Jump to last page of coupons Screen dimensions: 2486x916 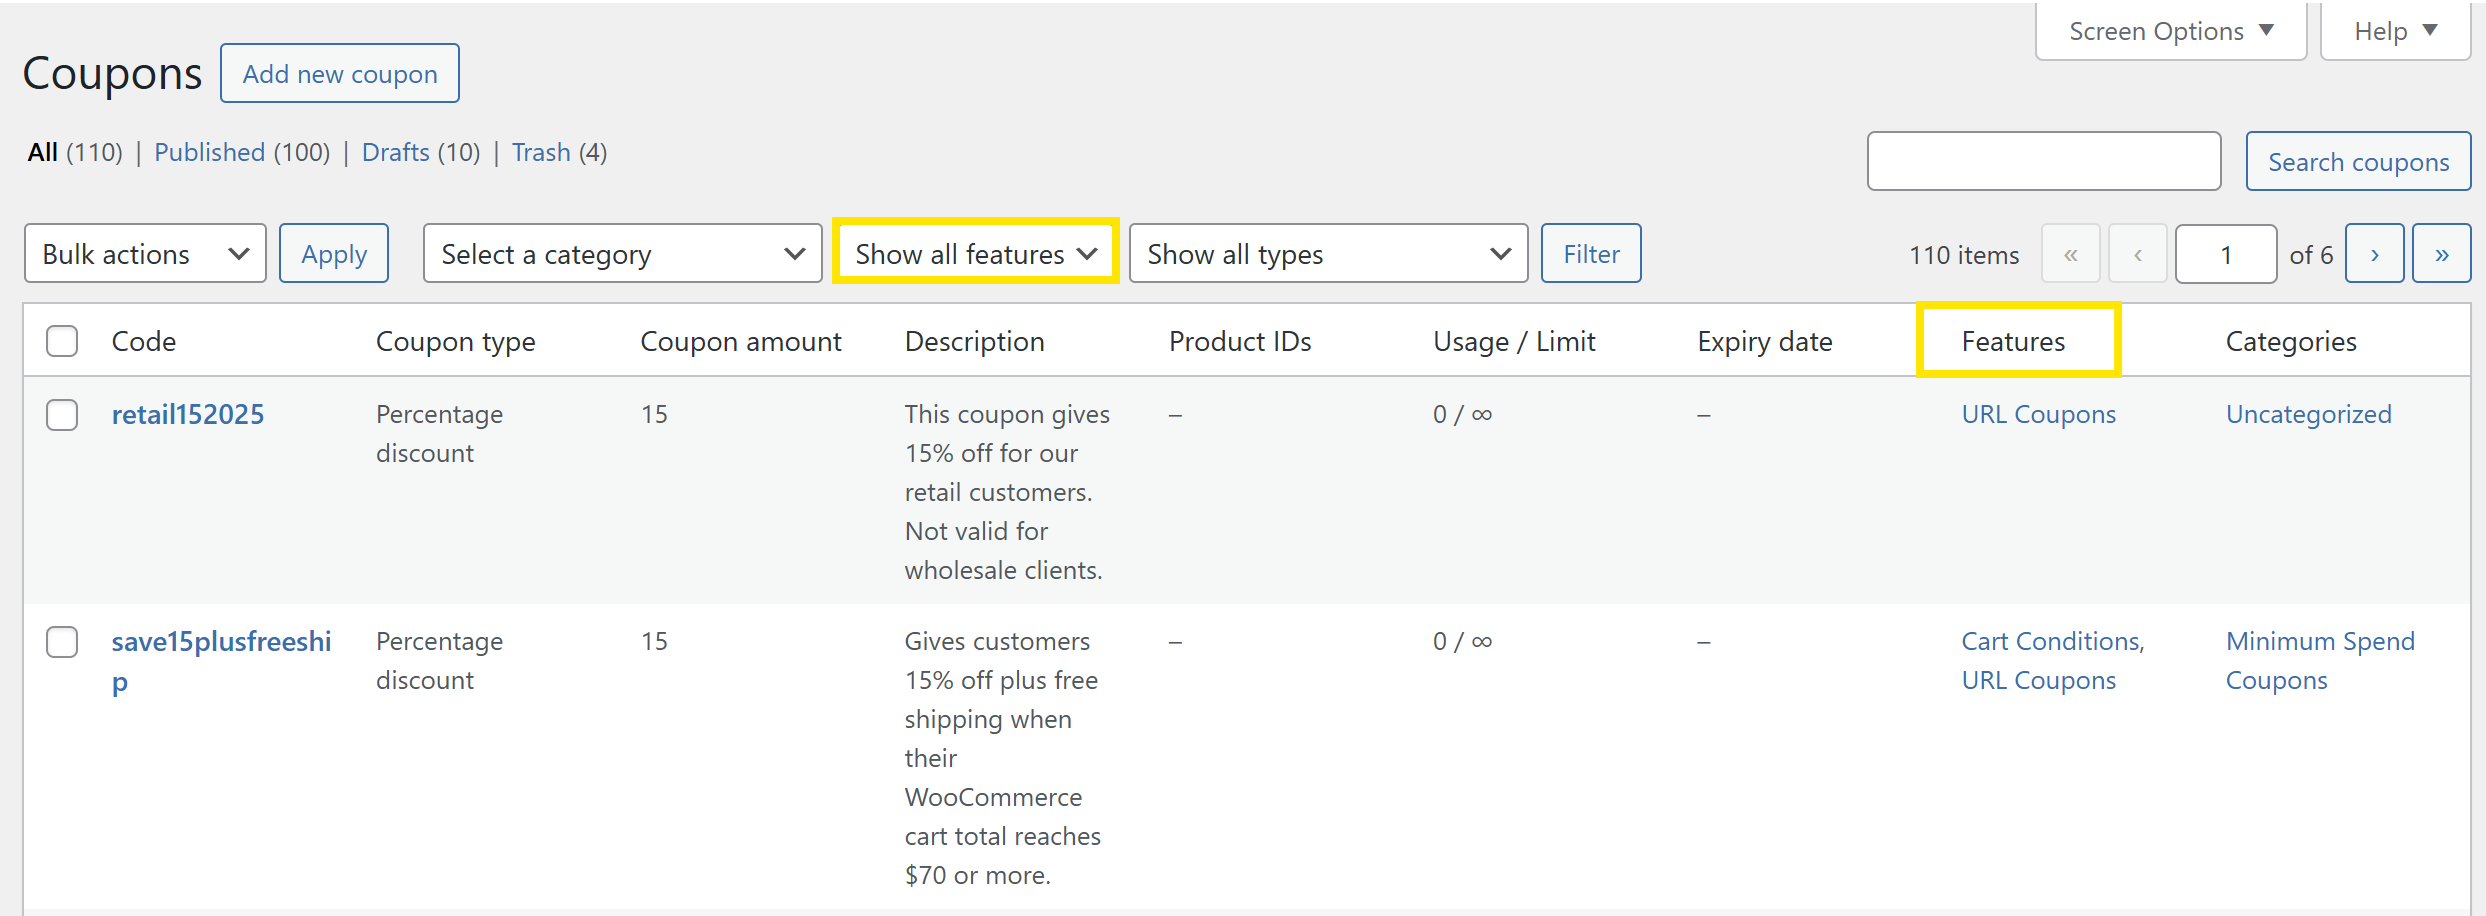pos(2441,254)
